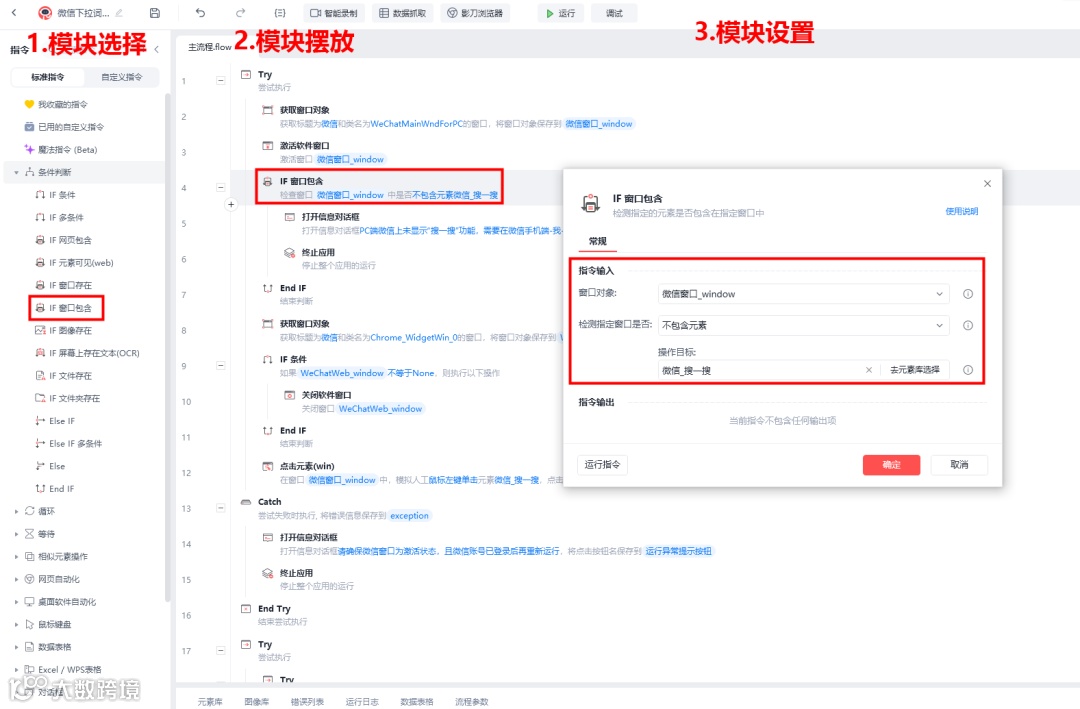Select the IF 文件存在 instruction
1080x709 pixels.
[63, 376]
